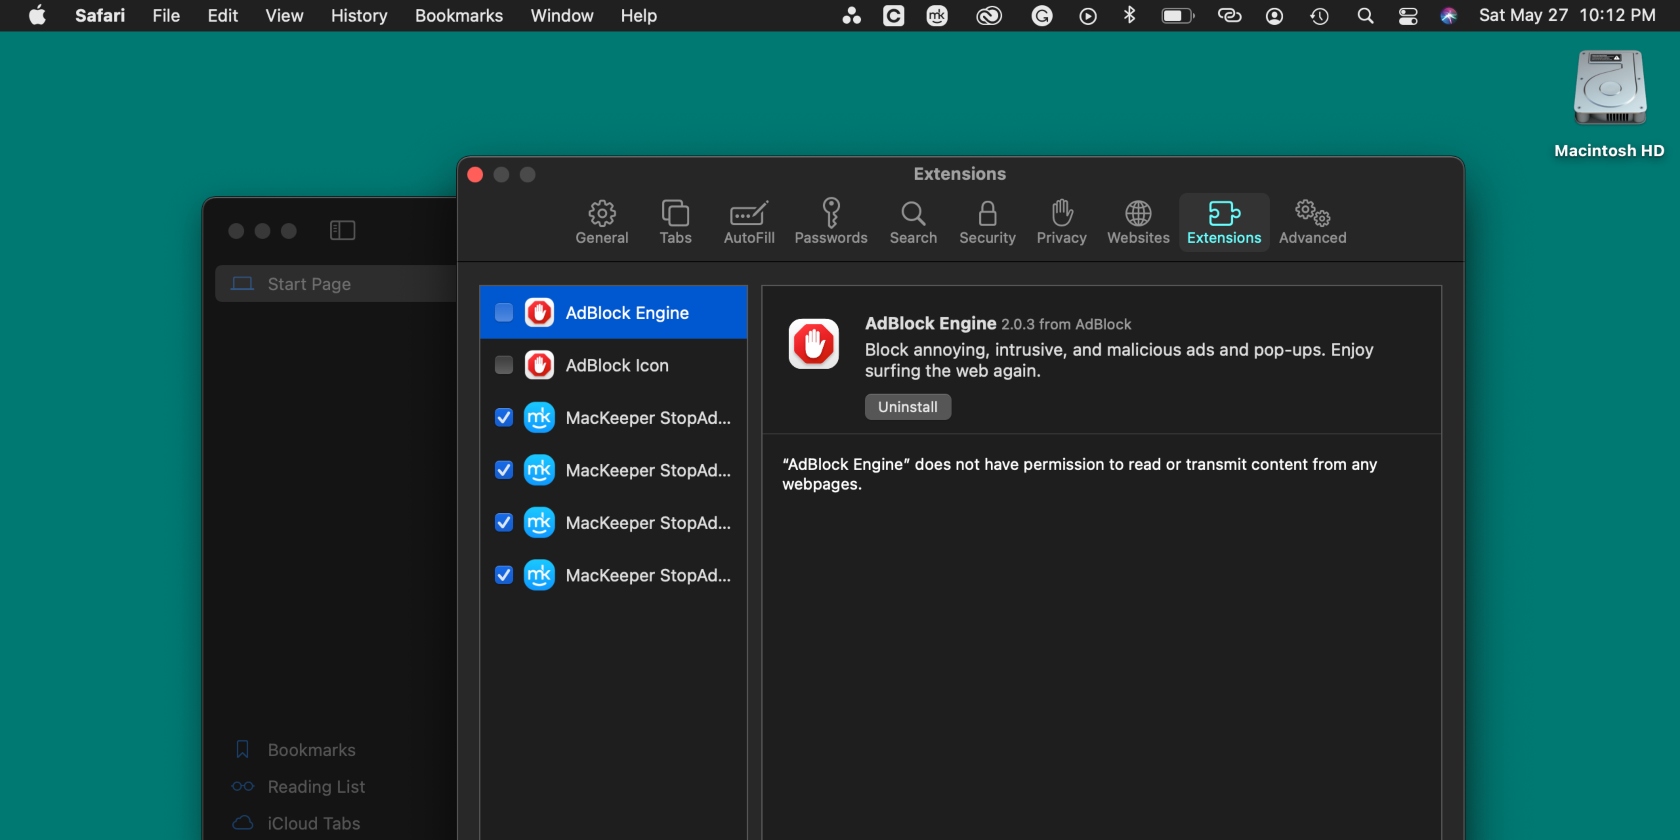Select the AdBlock Icon extension row
1680x840 pixels.
click(613, 365)
